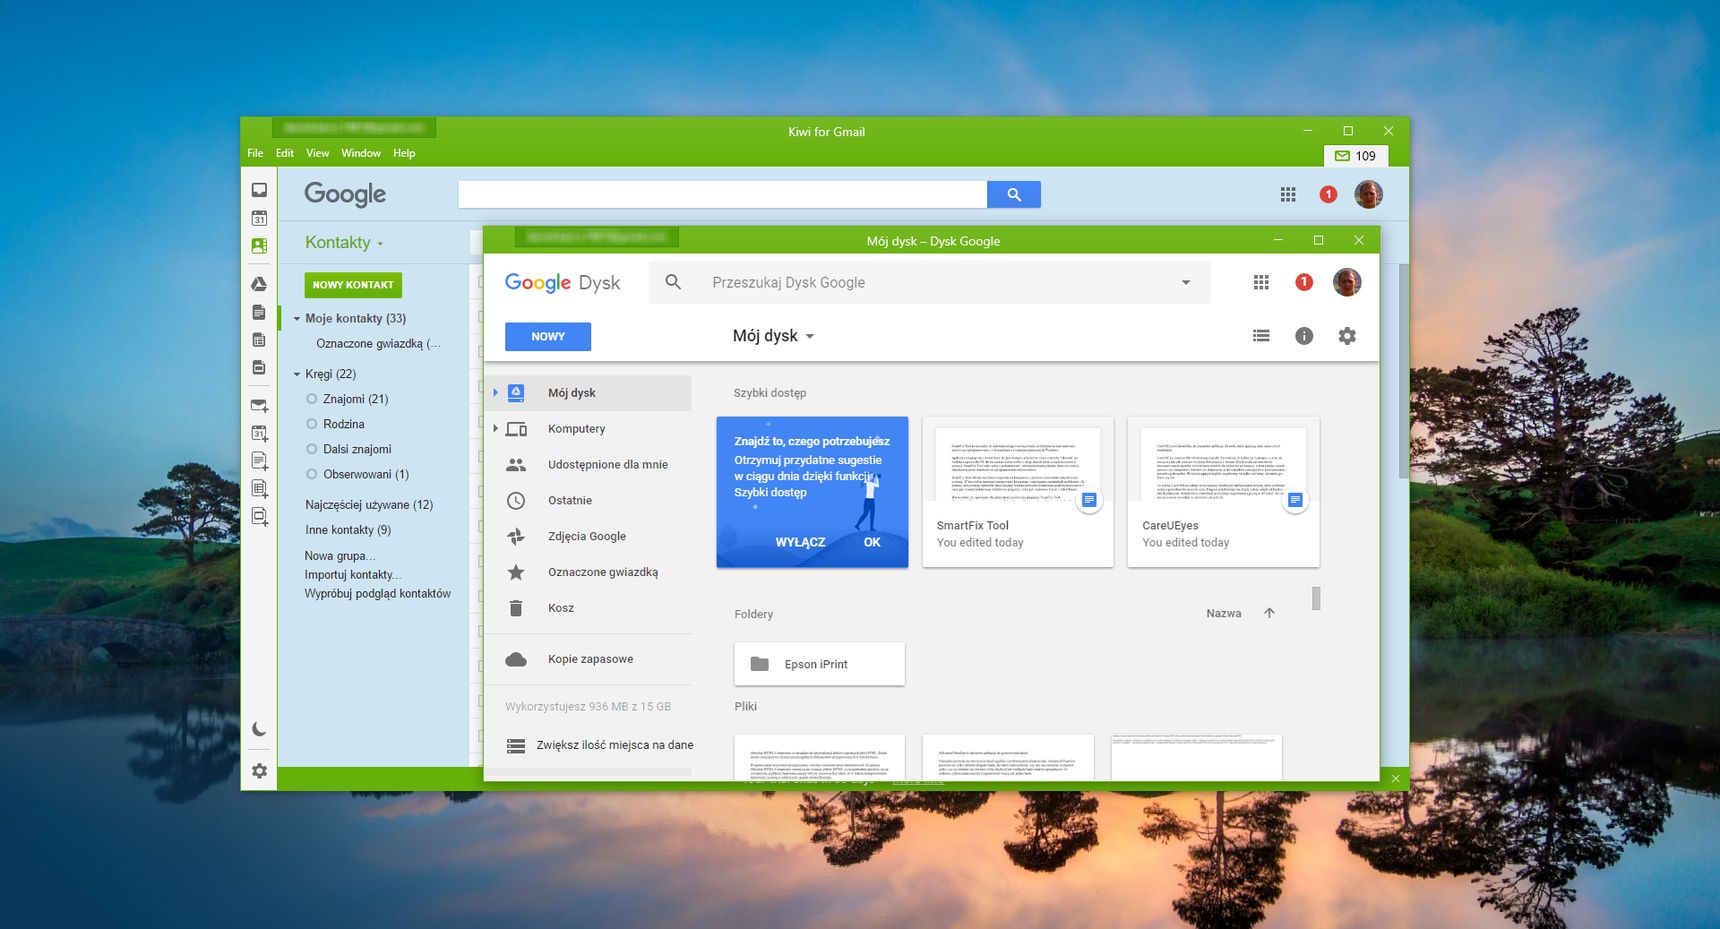Select the Contacts icon in Kiwi sidebar

click(x=259, y=245)
